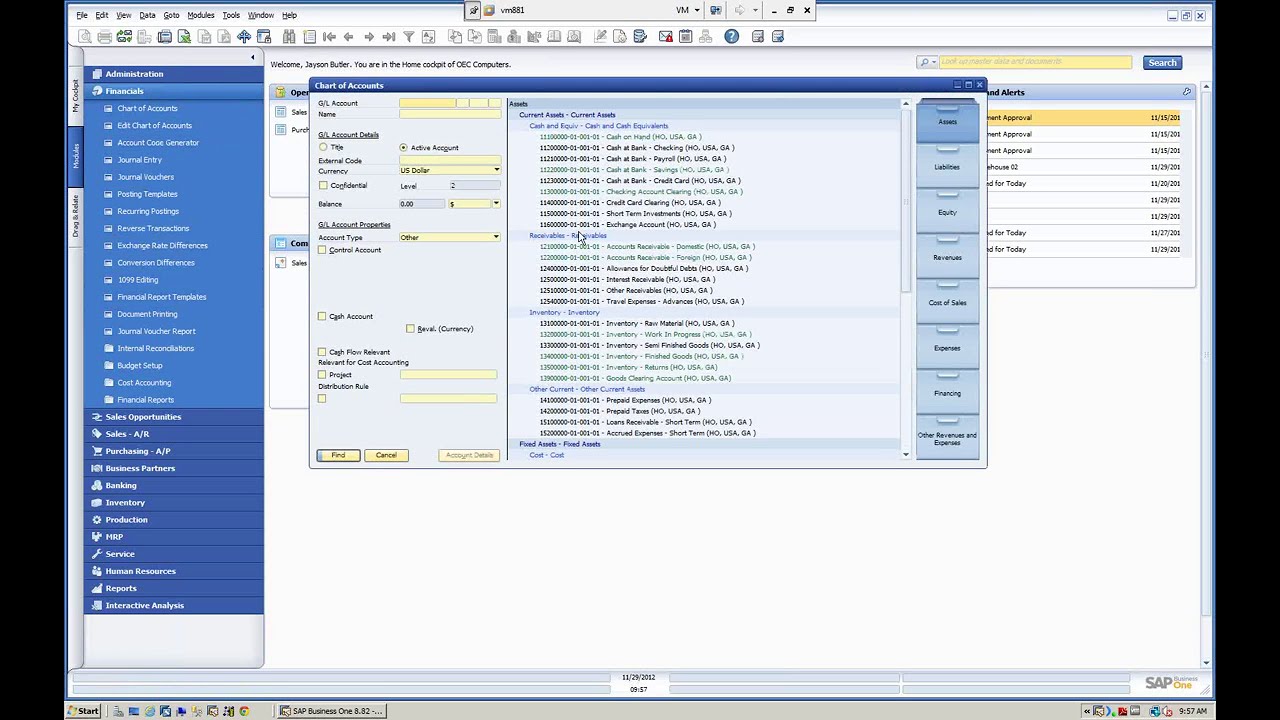This screenshot has height=720, width=1280.
Task: Click account tree scroll down arrow
Action: click(906, 455)
